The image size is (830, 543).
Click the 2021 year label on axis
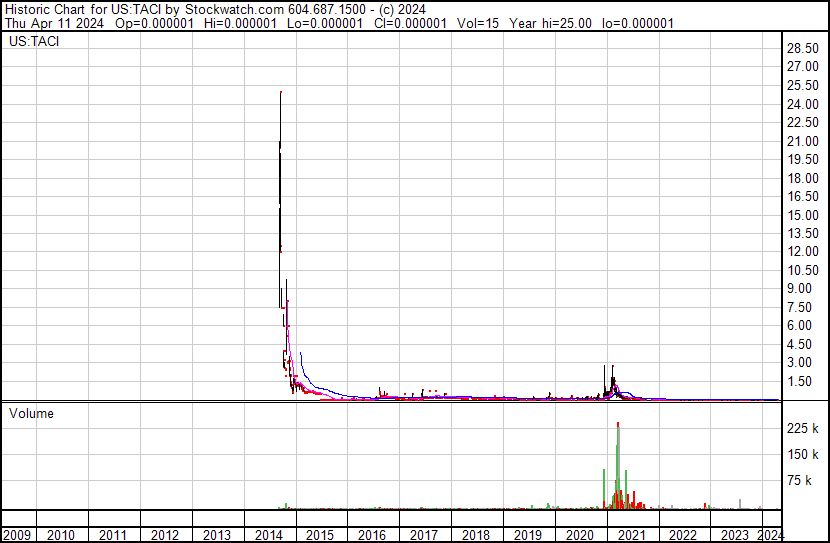631,535
